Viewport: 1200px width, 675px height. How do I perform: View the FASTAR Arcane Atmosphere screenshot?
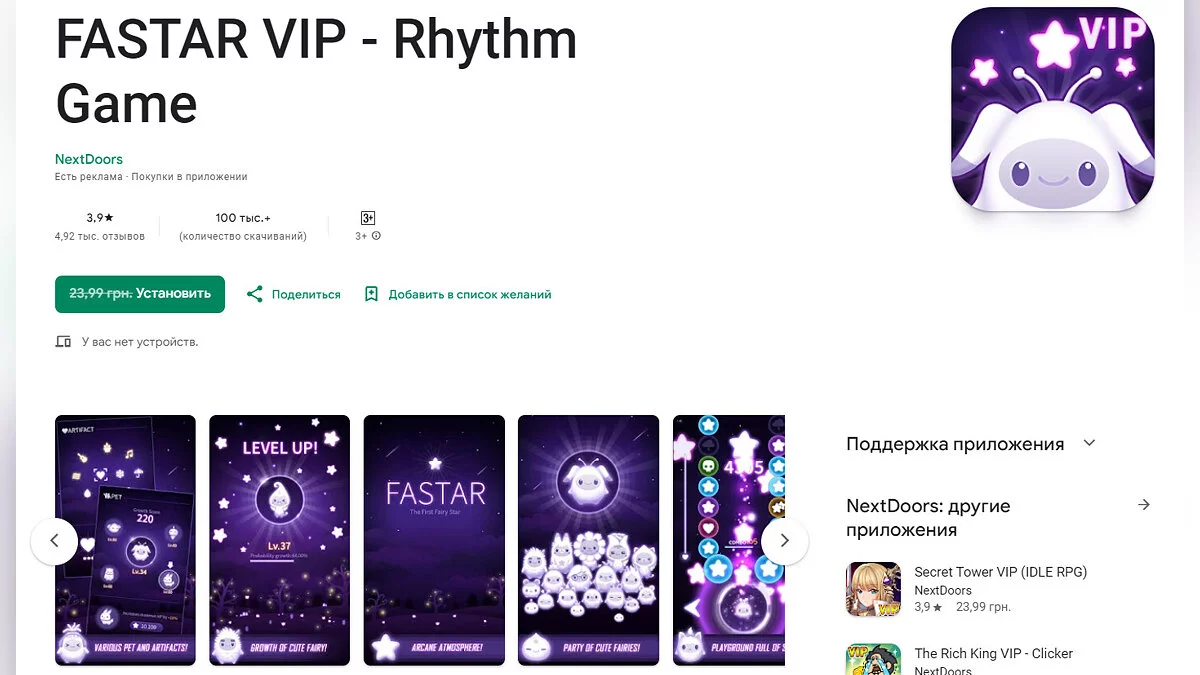[435, 540]
